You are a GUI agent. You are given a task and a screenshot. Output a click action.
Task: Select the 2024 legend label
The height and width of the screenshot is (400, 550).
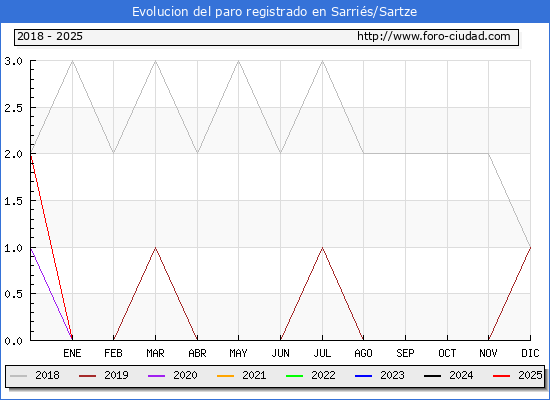[461, 375]
